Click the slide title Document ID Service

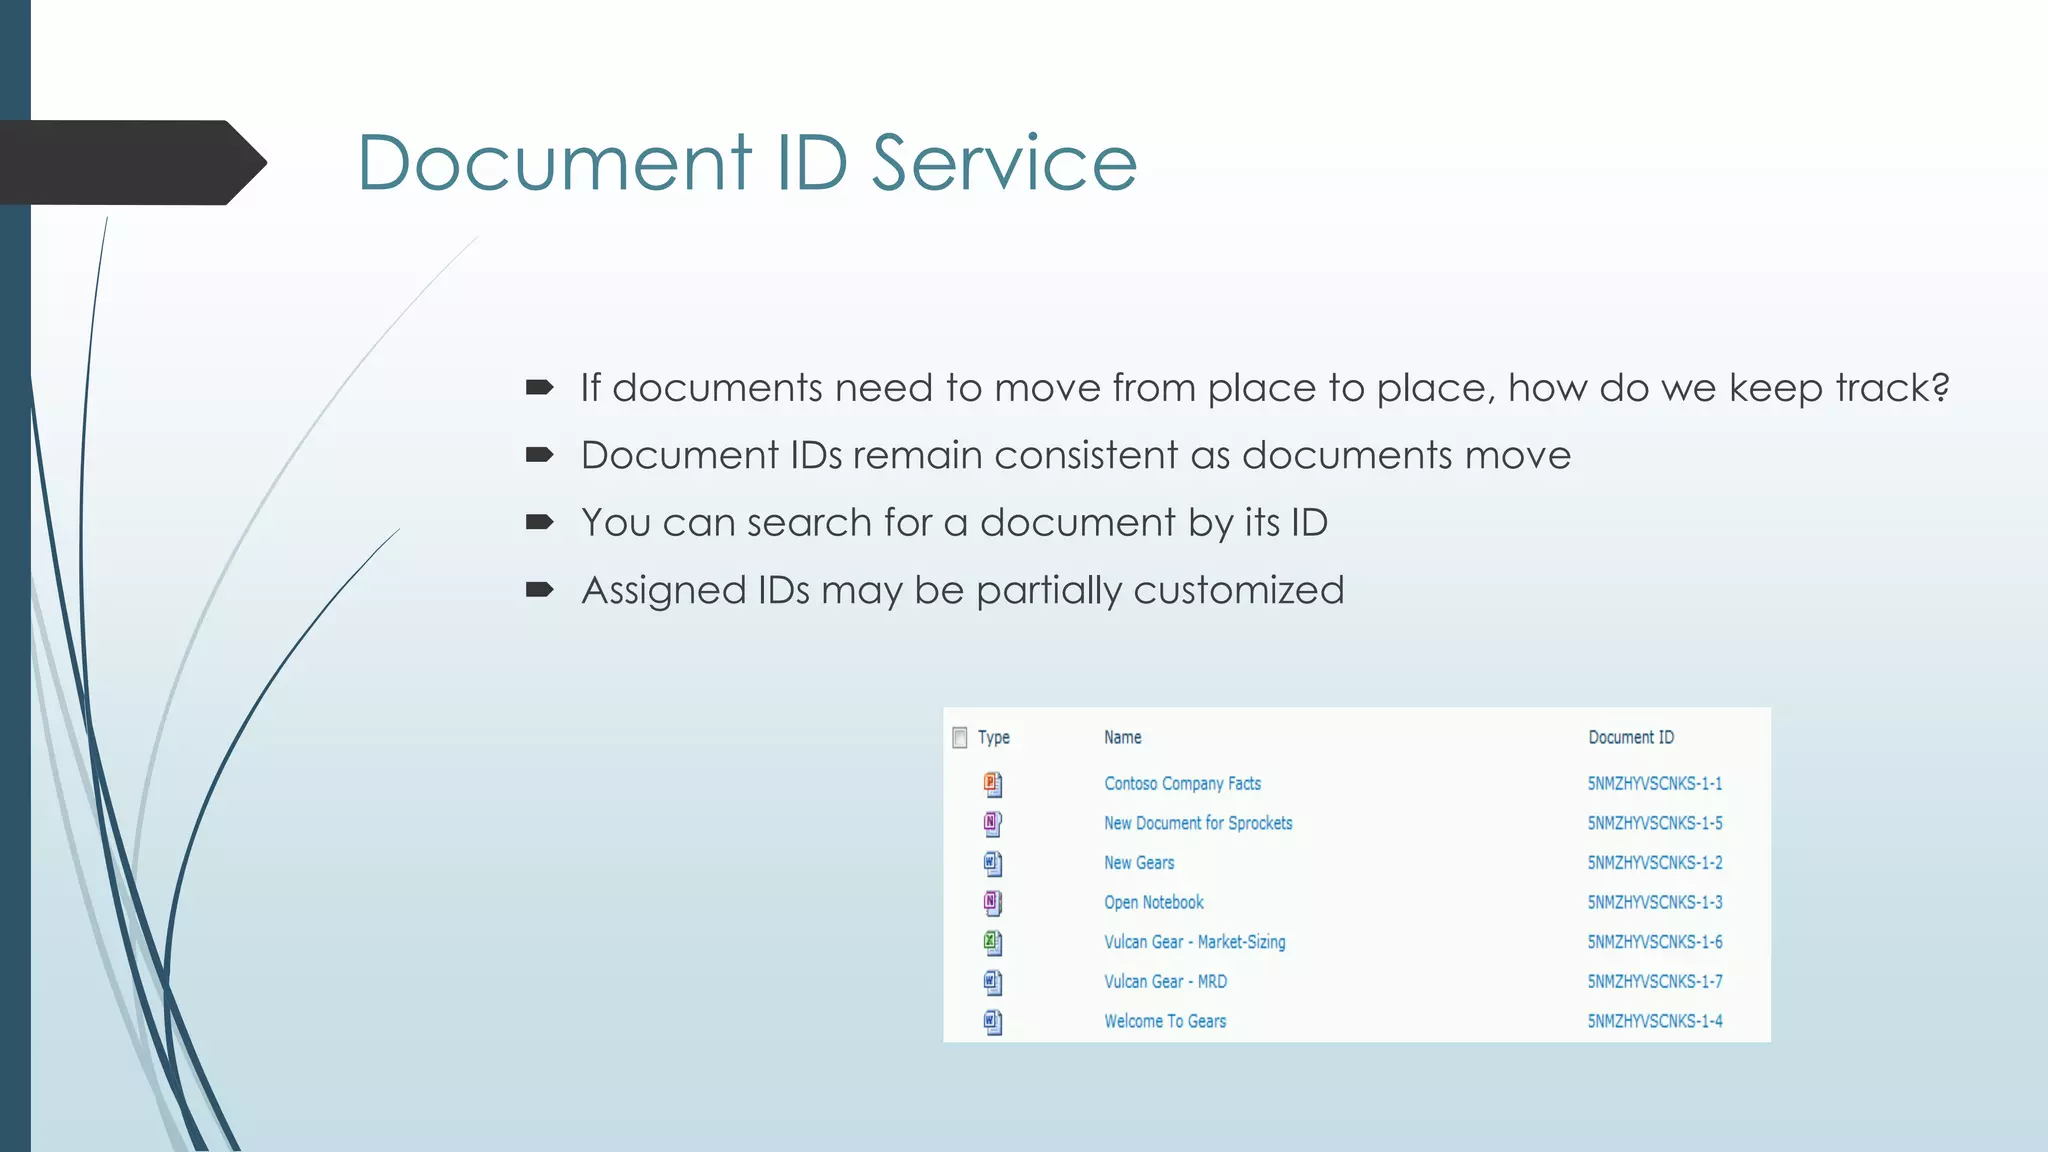pos(747,162)
